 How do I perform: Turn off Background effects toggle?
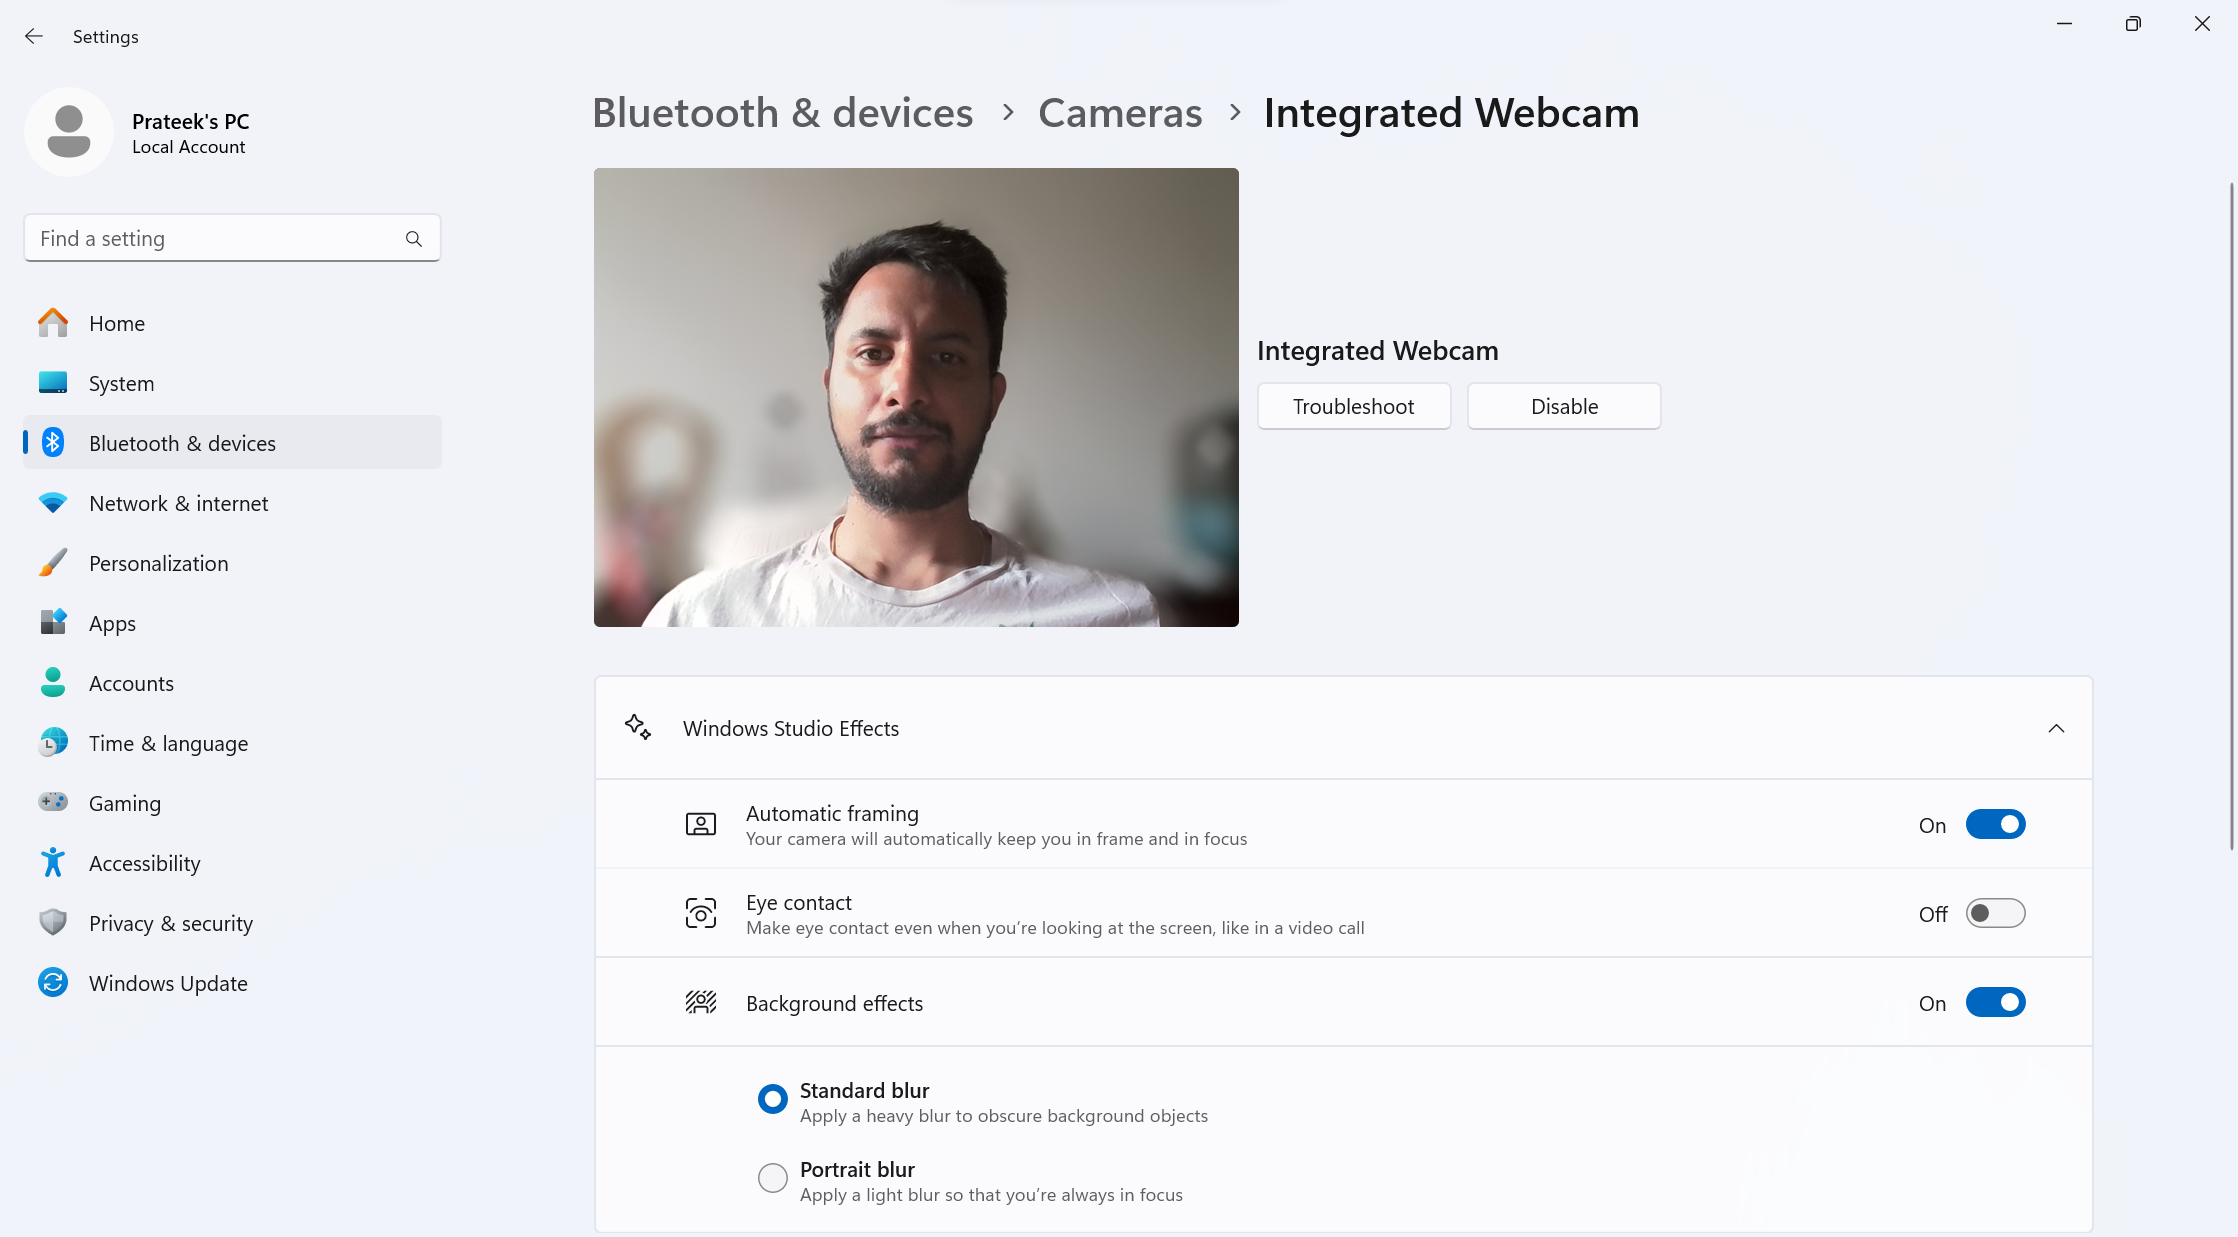[1995, 1002]
